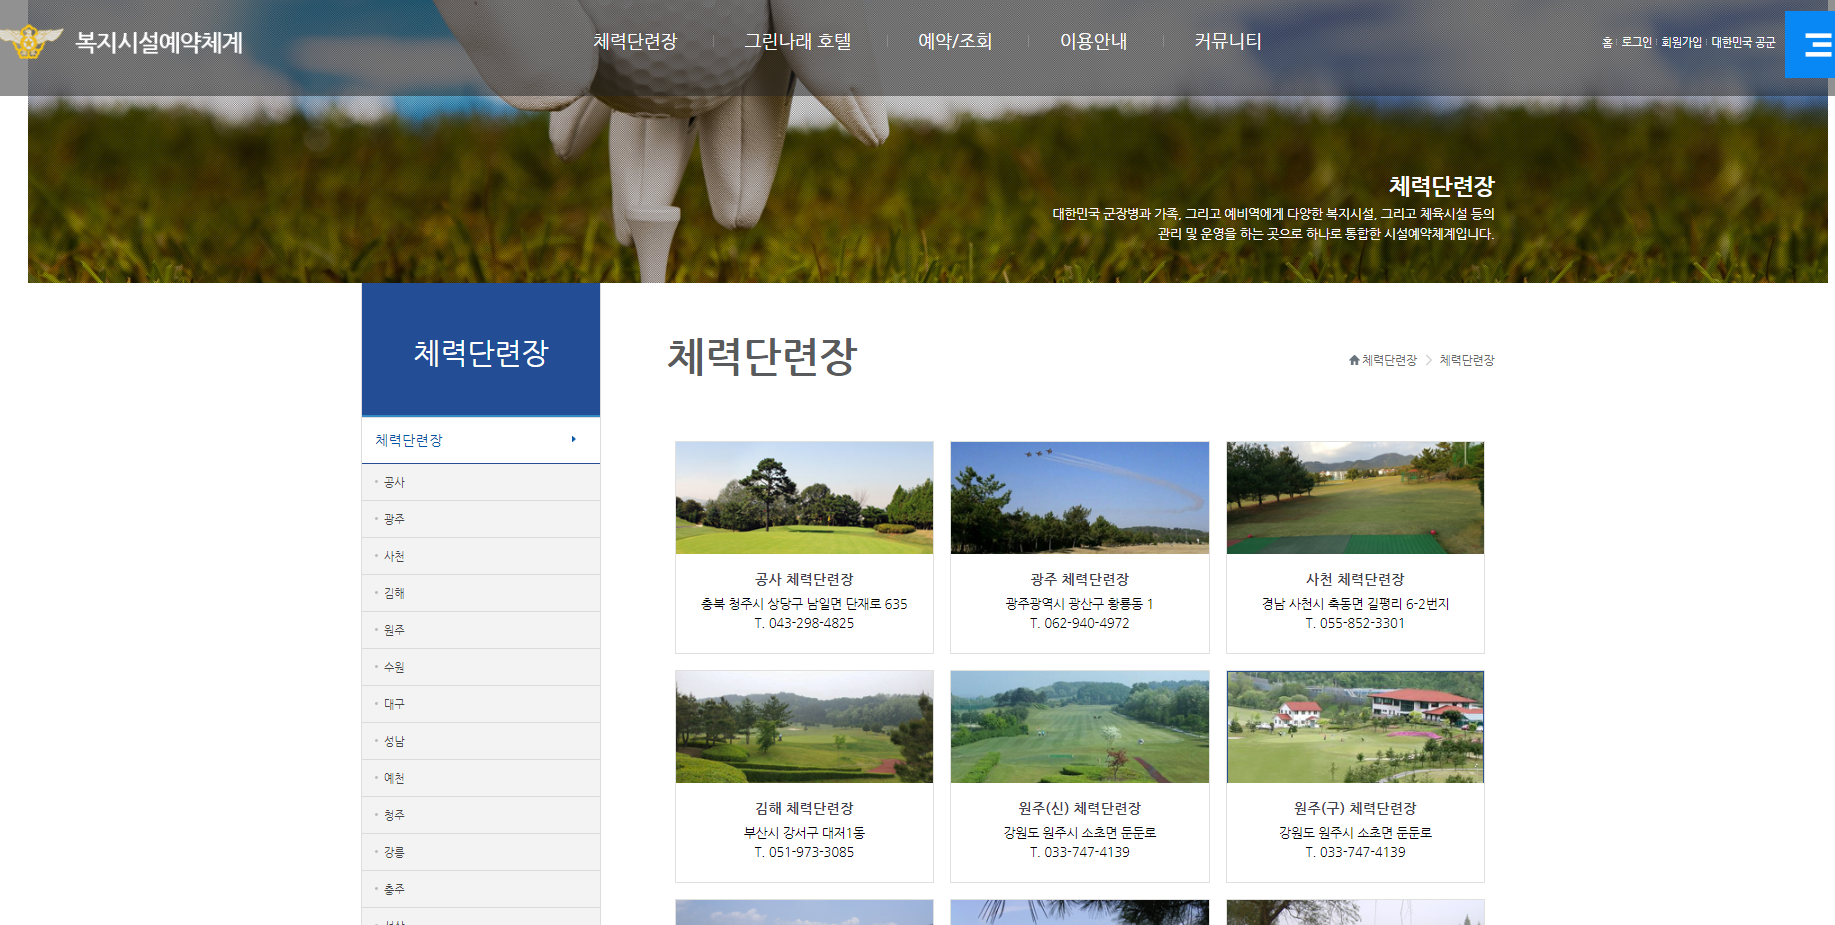The width and height of the screenshot is (1835, 925).
Task: Open the 김해 체력단련장 photo thumbnail
Action: coord(804,727)
